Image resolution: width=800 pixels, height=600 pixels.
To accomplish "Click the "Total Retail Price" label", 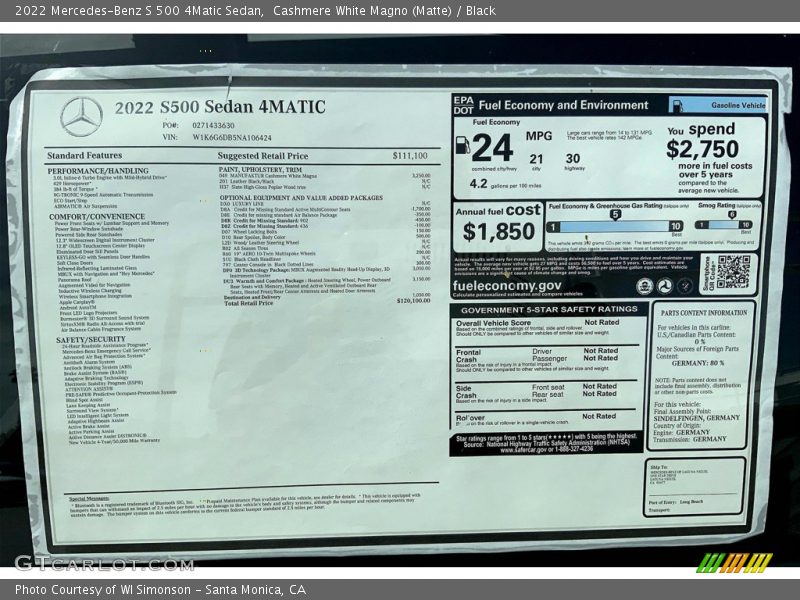I will point(248,303).
